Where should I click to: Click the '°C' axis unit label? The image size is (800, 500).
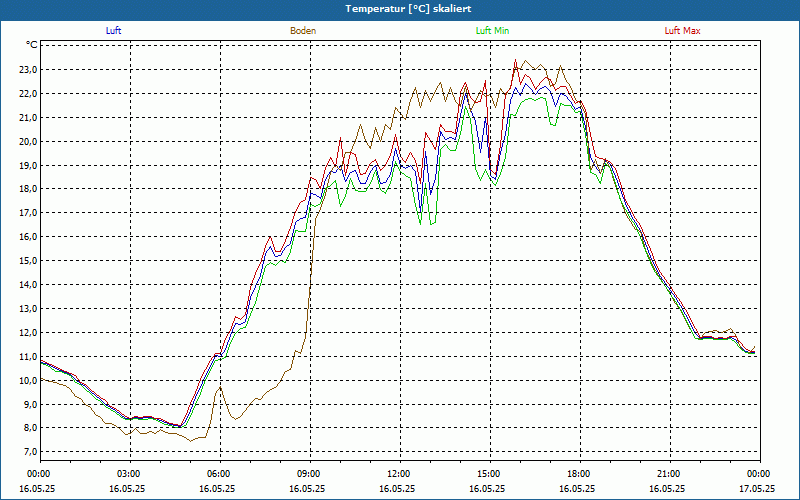32,45
